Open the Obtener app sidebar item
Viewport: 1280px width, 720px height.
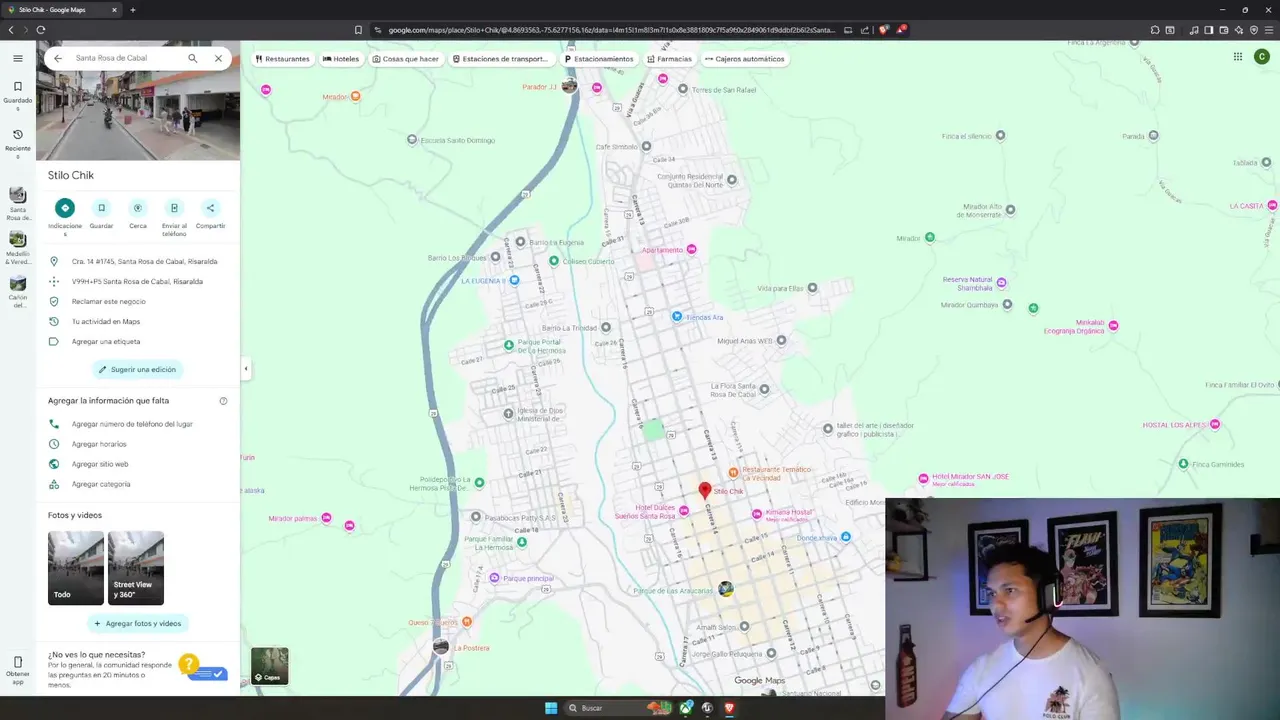click(17, 669)
